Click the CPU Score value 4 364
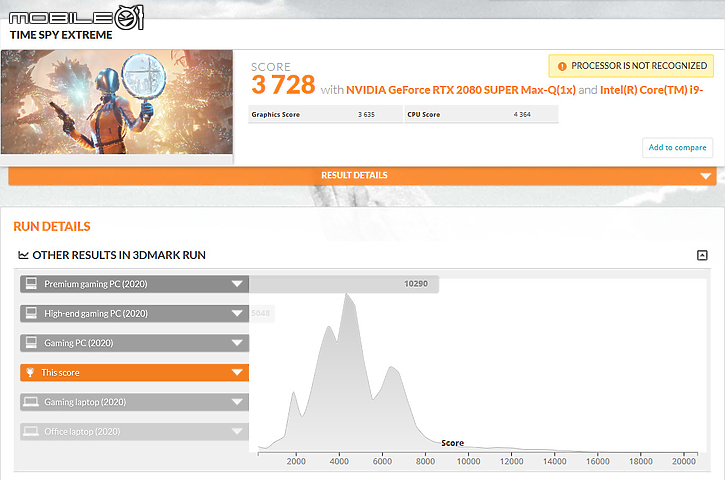 pos(522,115)
